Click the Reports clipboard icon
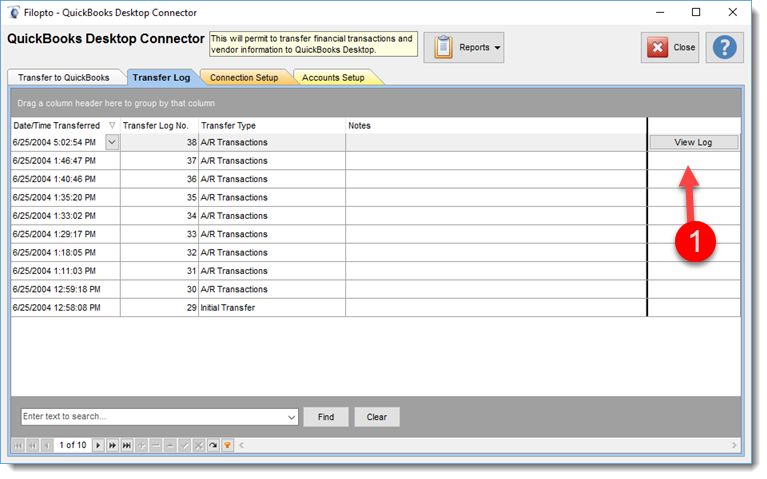Viewport: 767px width, 479px height. point(443,47)
